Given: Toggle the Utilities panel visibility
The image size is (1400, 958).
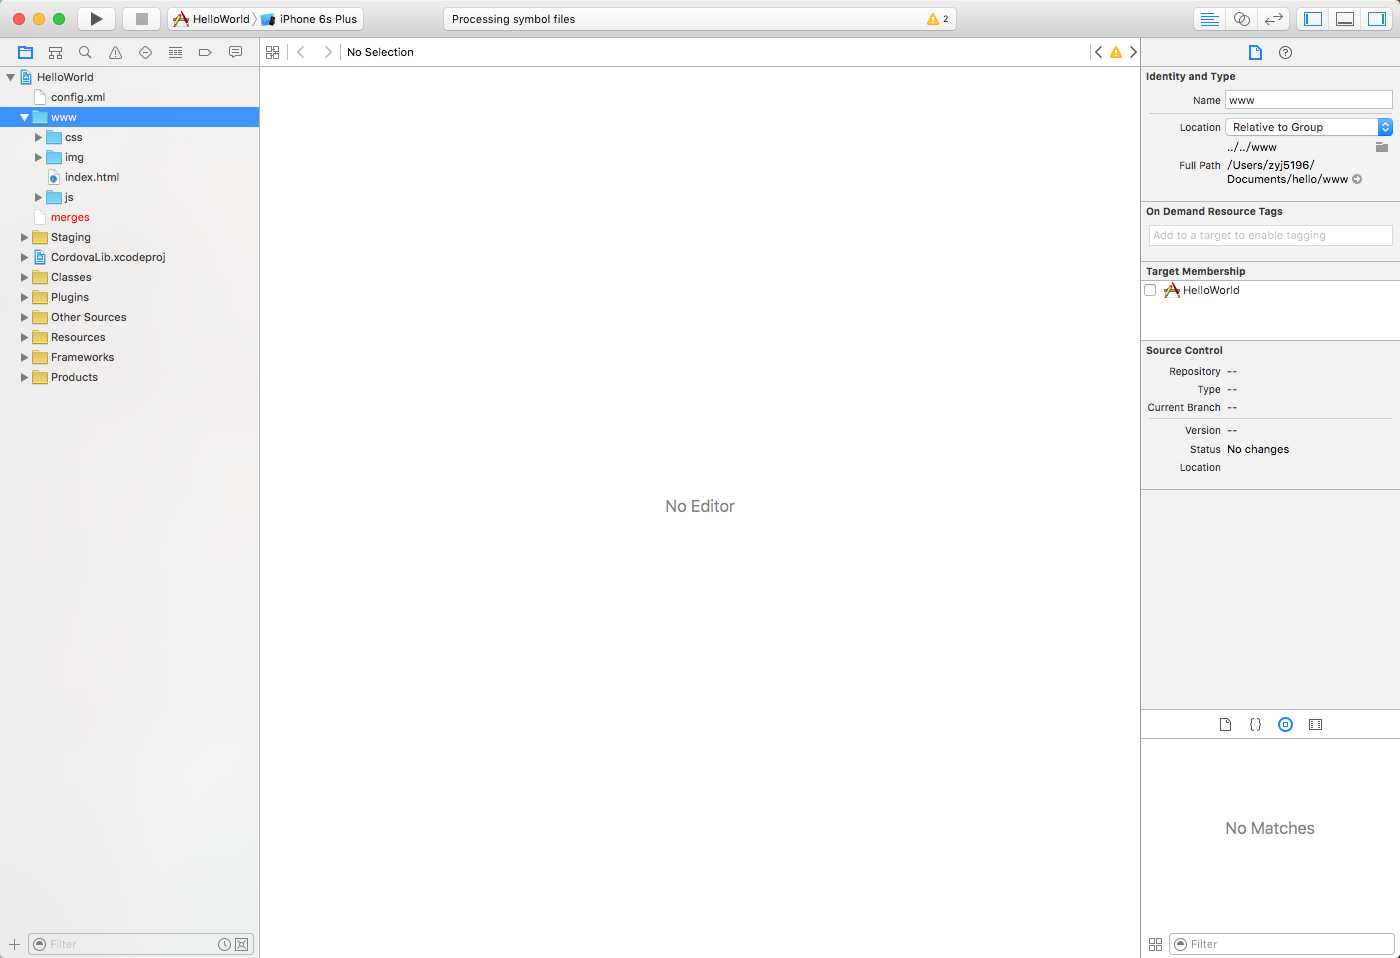Looking at the screenshot, I should pos(1377,19).
